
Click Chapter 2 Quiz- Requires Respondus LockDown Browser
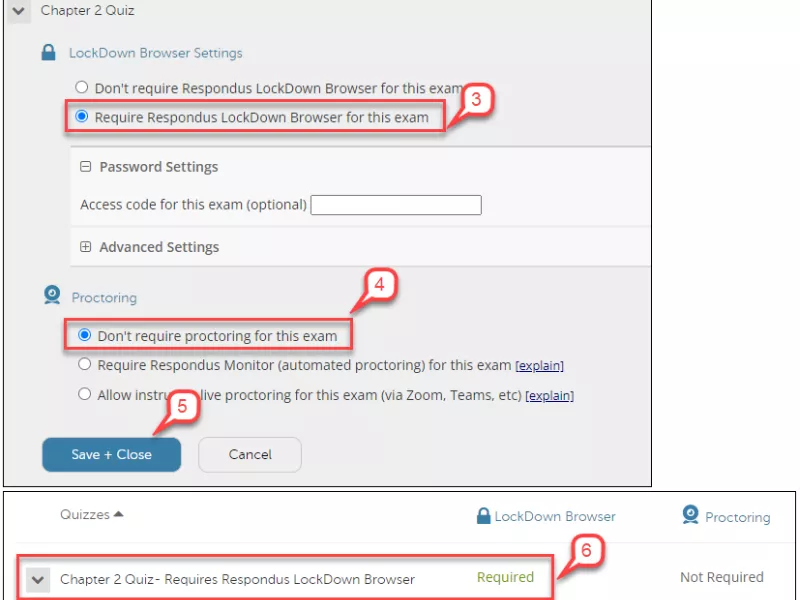237,580
